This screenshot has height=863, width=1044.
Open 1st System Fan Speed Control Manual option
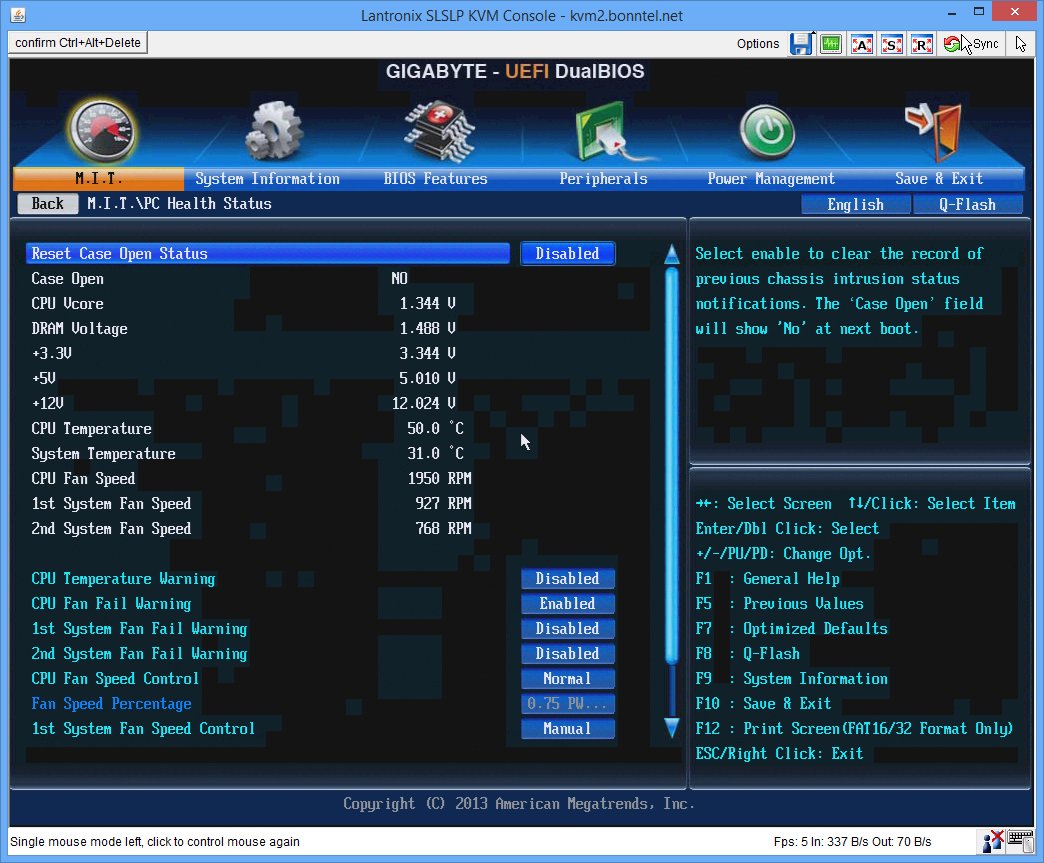(x=567, y=729)
